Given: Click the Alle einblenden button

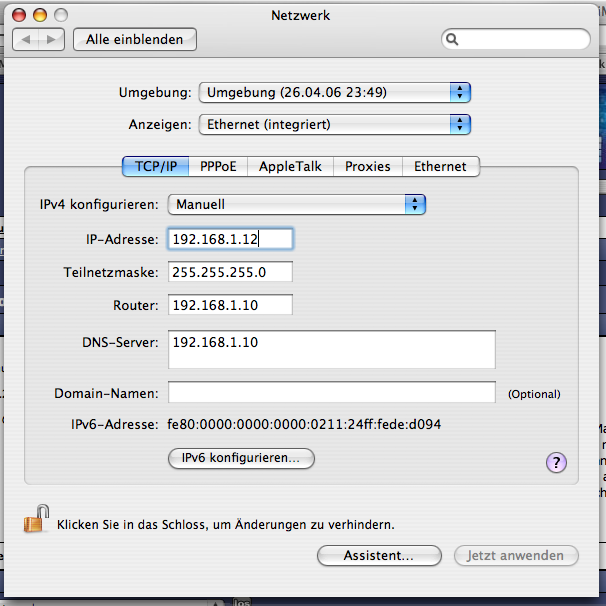Looking at the screenshot, I should (x=135, y=39).
